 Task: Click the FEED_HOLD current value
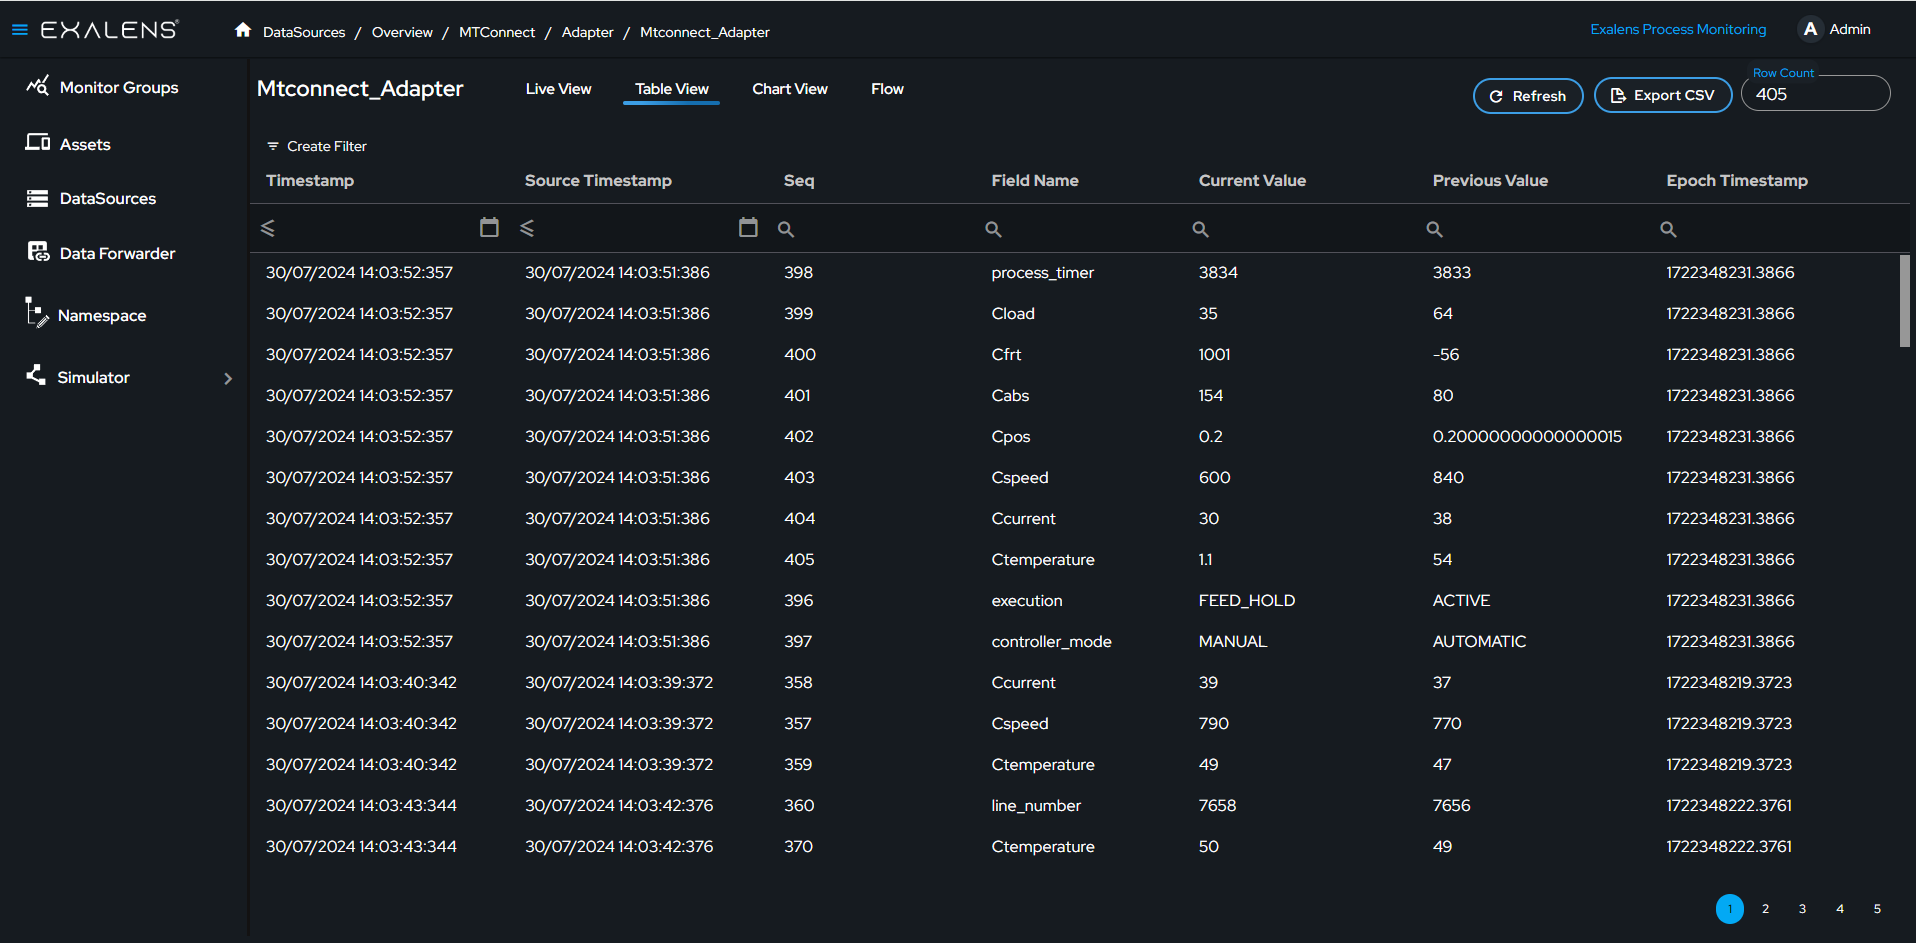(x=1247, y=600)
